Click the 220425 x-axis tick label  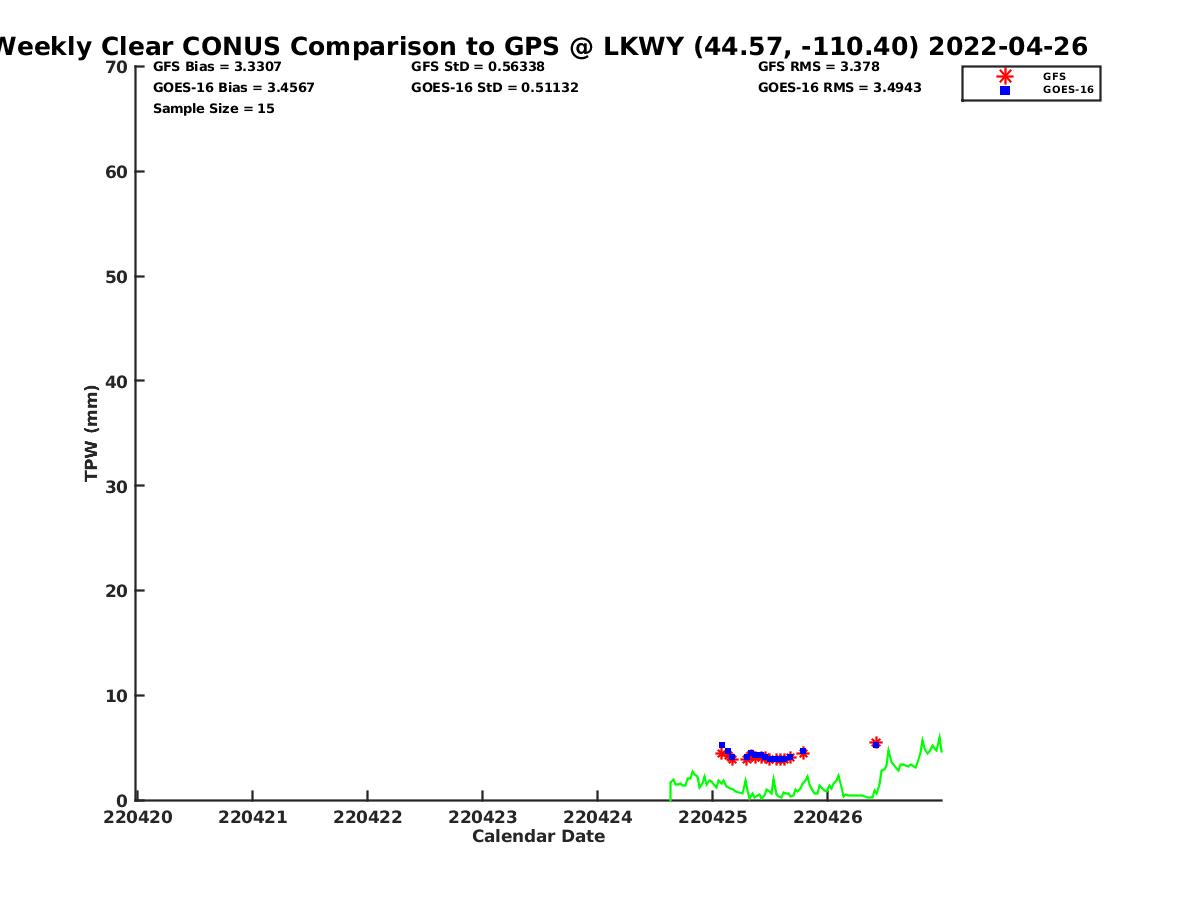tap(712, 817)
